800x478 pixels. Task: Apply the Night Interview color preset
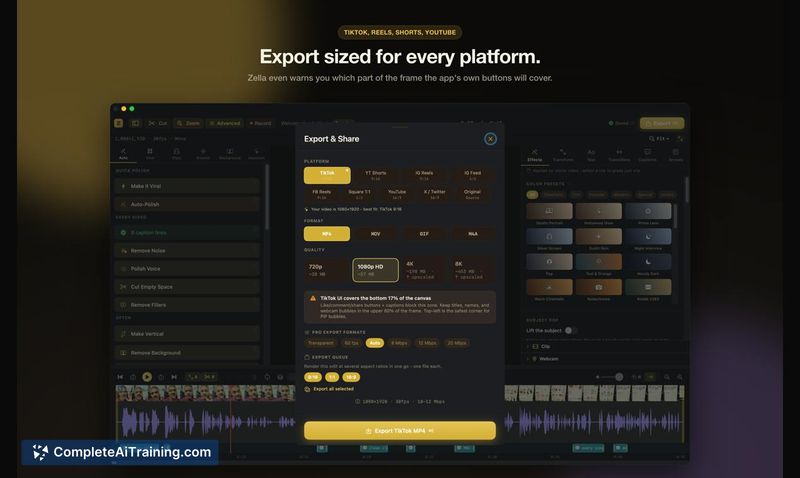click(x=647, y=239)
